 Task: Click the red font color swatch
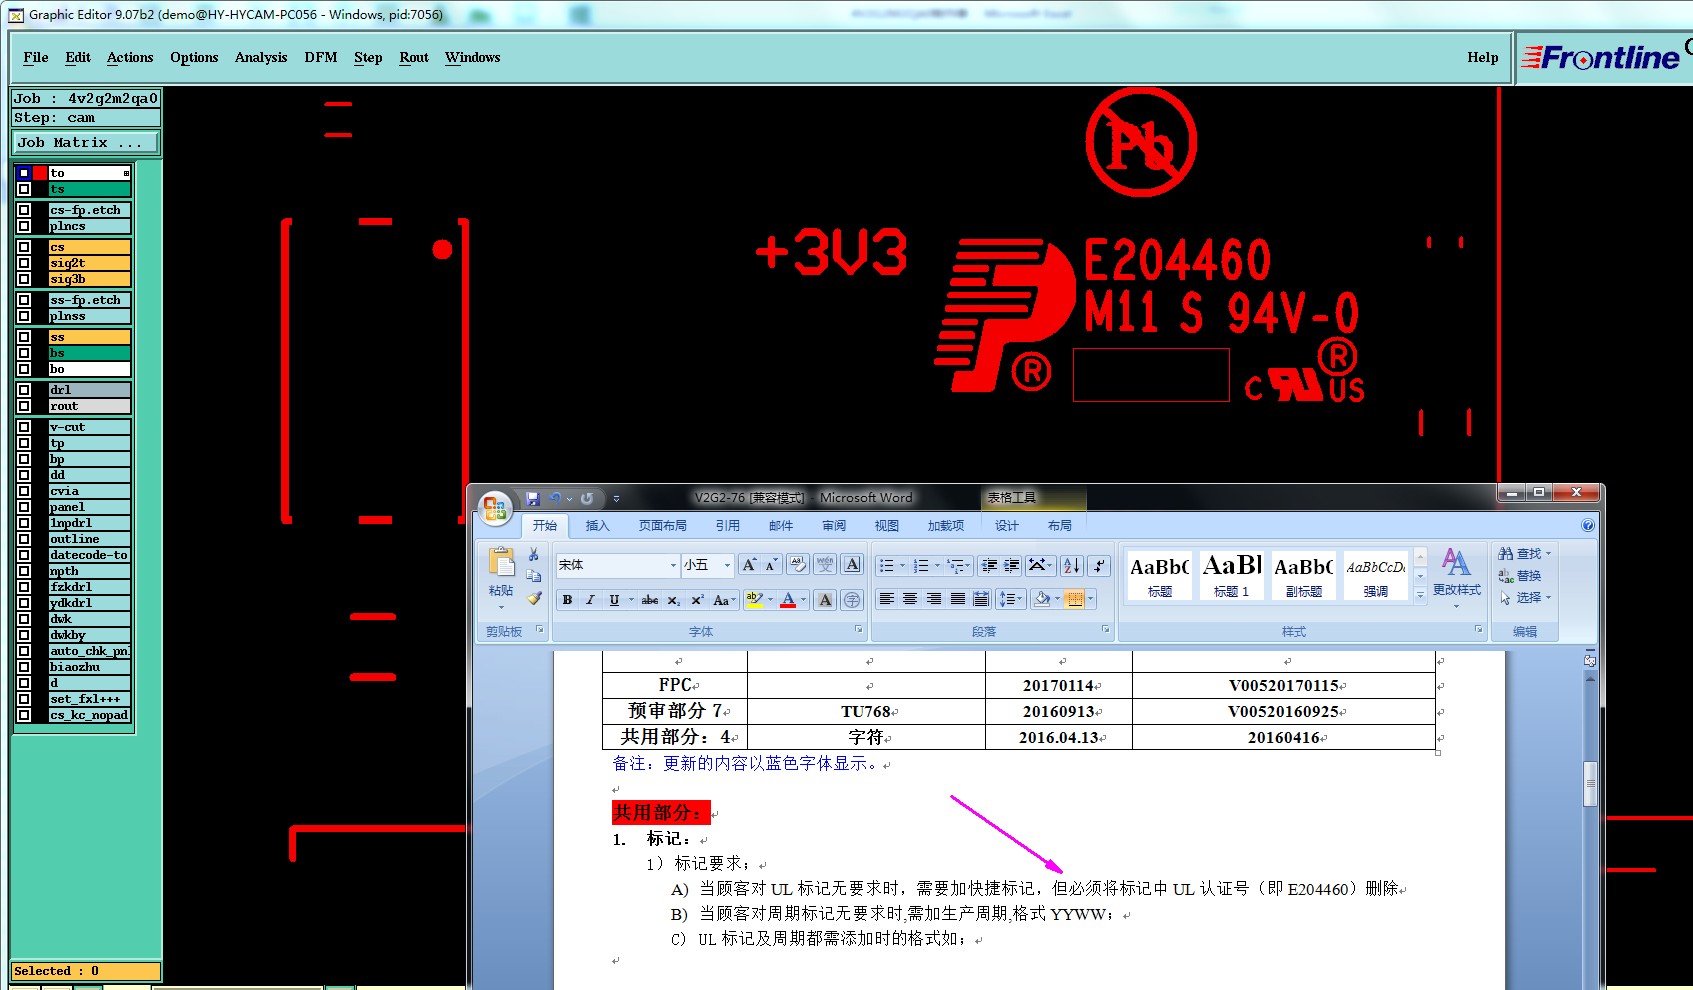[788, 600]
